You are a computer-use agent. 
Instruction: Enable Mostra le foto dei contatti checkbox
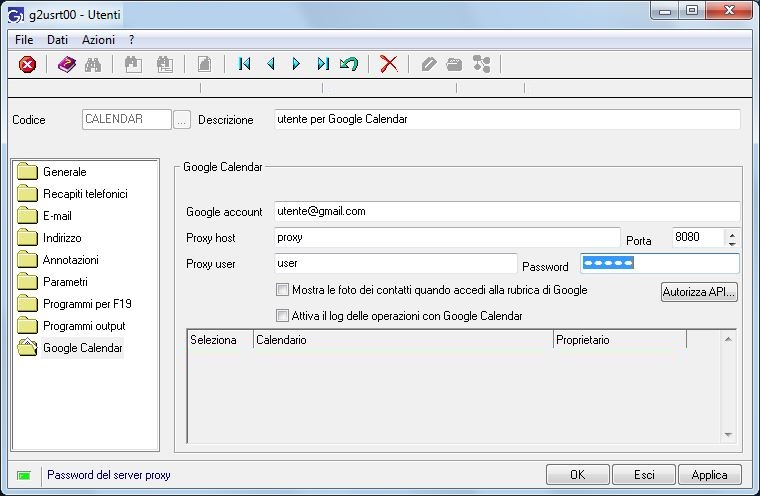tap(282, 290)
